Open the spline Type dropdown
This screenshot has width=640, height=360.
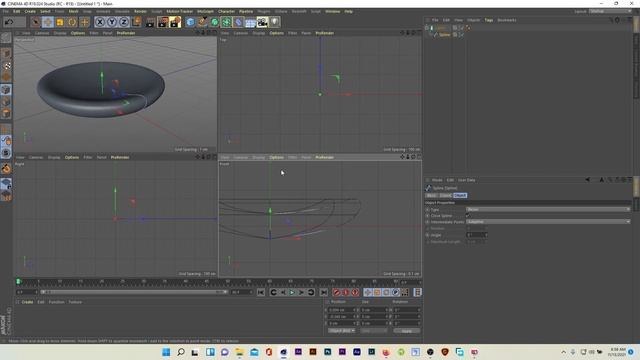(548, 209)
